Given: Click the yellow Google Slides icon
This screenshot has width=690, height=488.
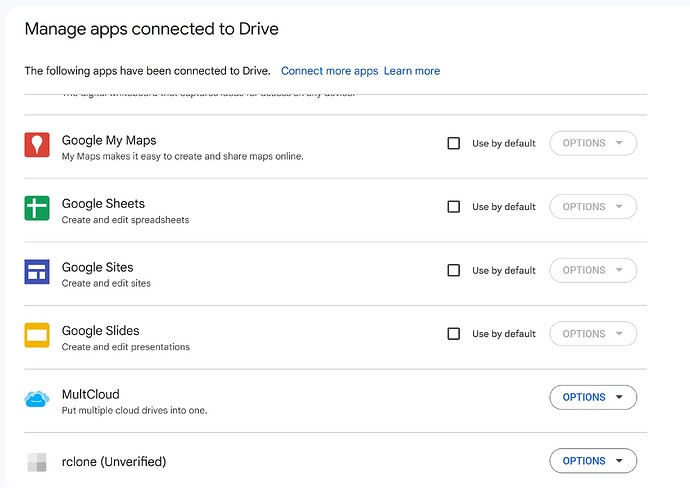Looking at the screenshot, I should pyautogui.click(x=37, y=335).
